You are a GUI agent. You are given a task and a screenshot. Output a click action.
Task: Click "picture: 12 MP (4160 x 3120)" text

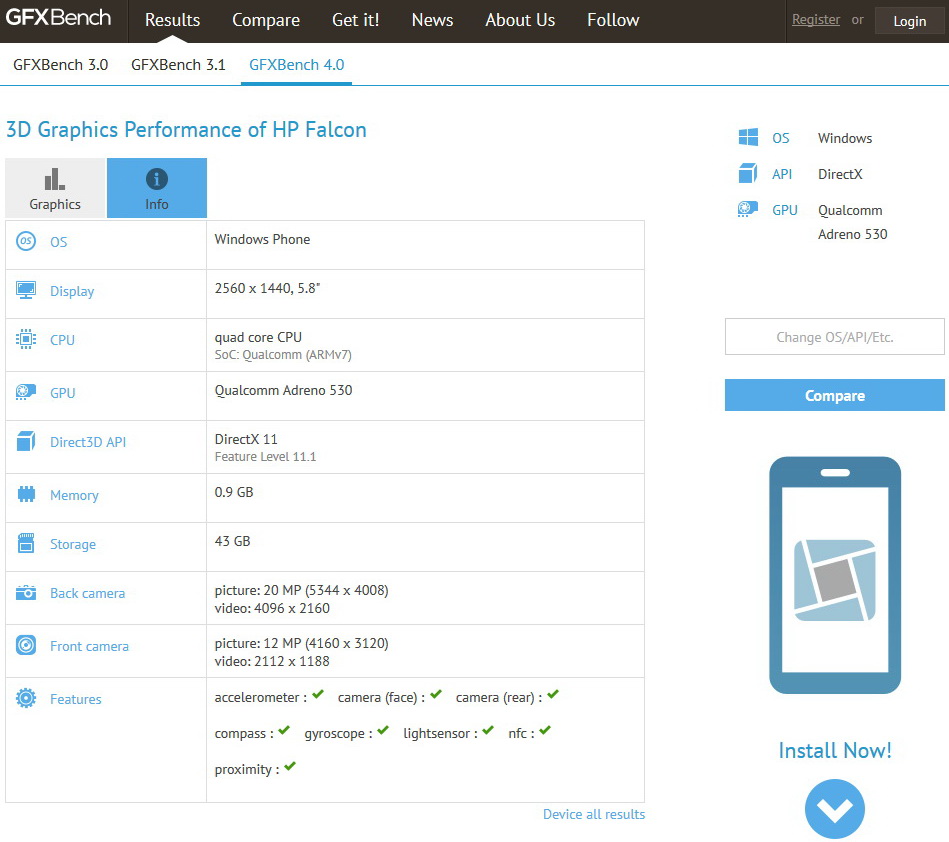tap(301, 643)
